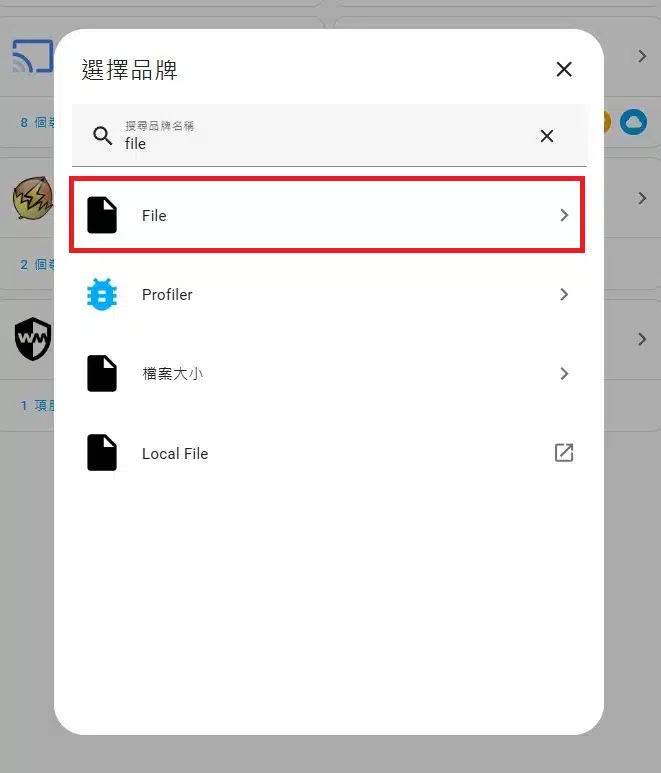Click the 檔案大小 file icon
This screenshot has height=773, width=661.
(102, 373)
